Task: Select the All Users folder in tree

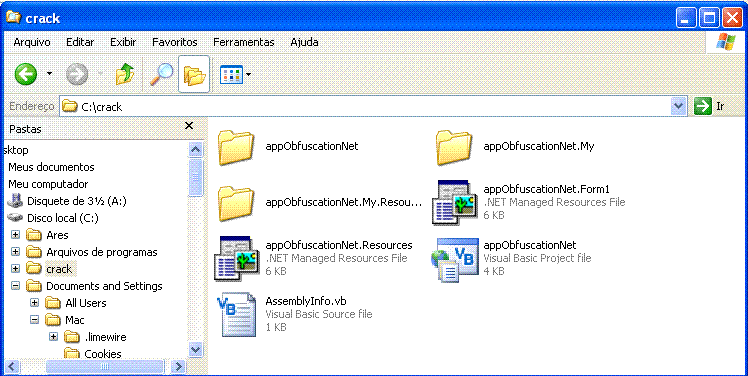Action: coord(86,303)
